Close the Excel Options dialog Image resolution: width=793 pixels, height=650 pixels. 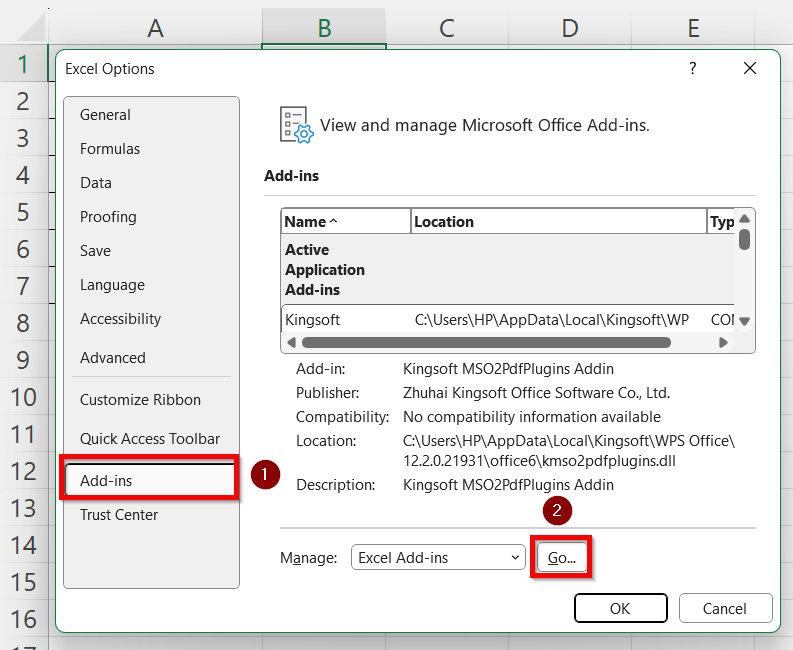750,69
